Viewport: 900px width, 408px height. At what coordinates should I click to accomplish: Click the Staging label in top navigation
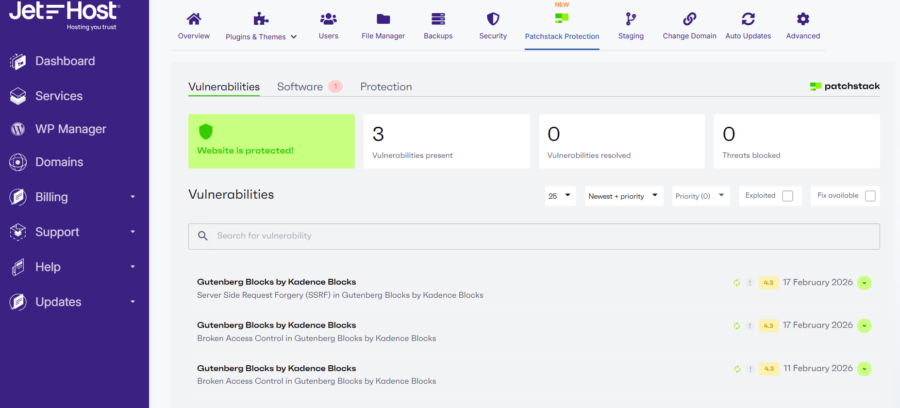[631, 36]
